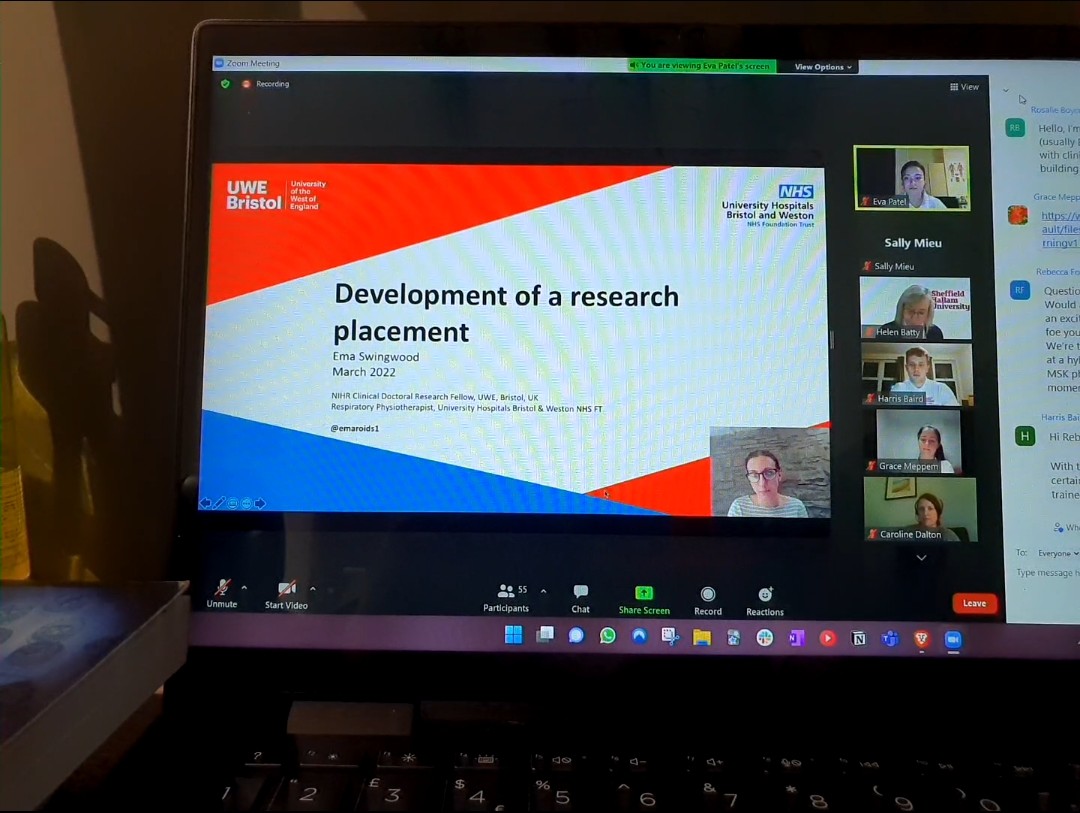Click the green Share Screen button
Image resolution: width=1080 pixels, height=813 pixels.
tap(644, 600)
